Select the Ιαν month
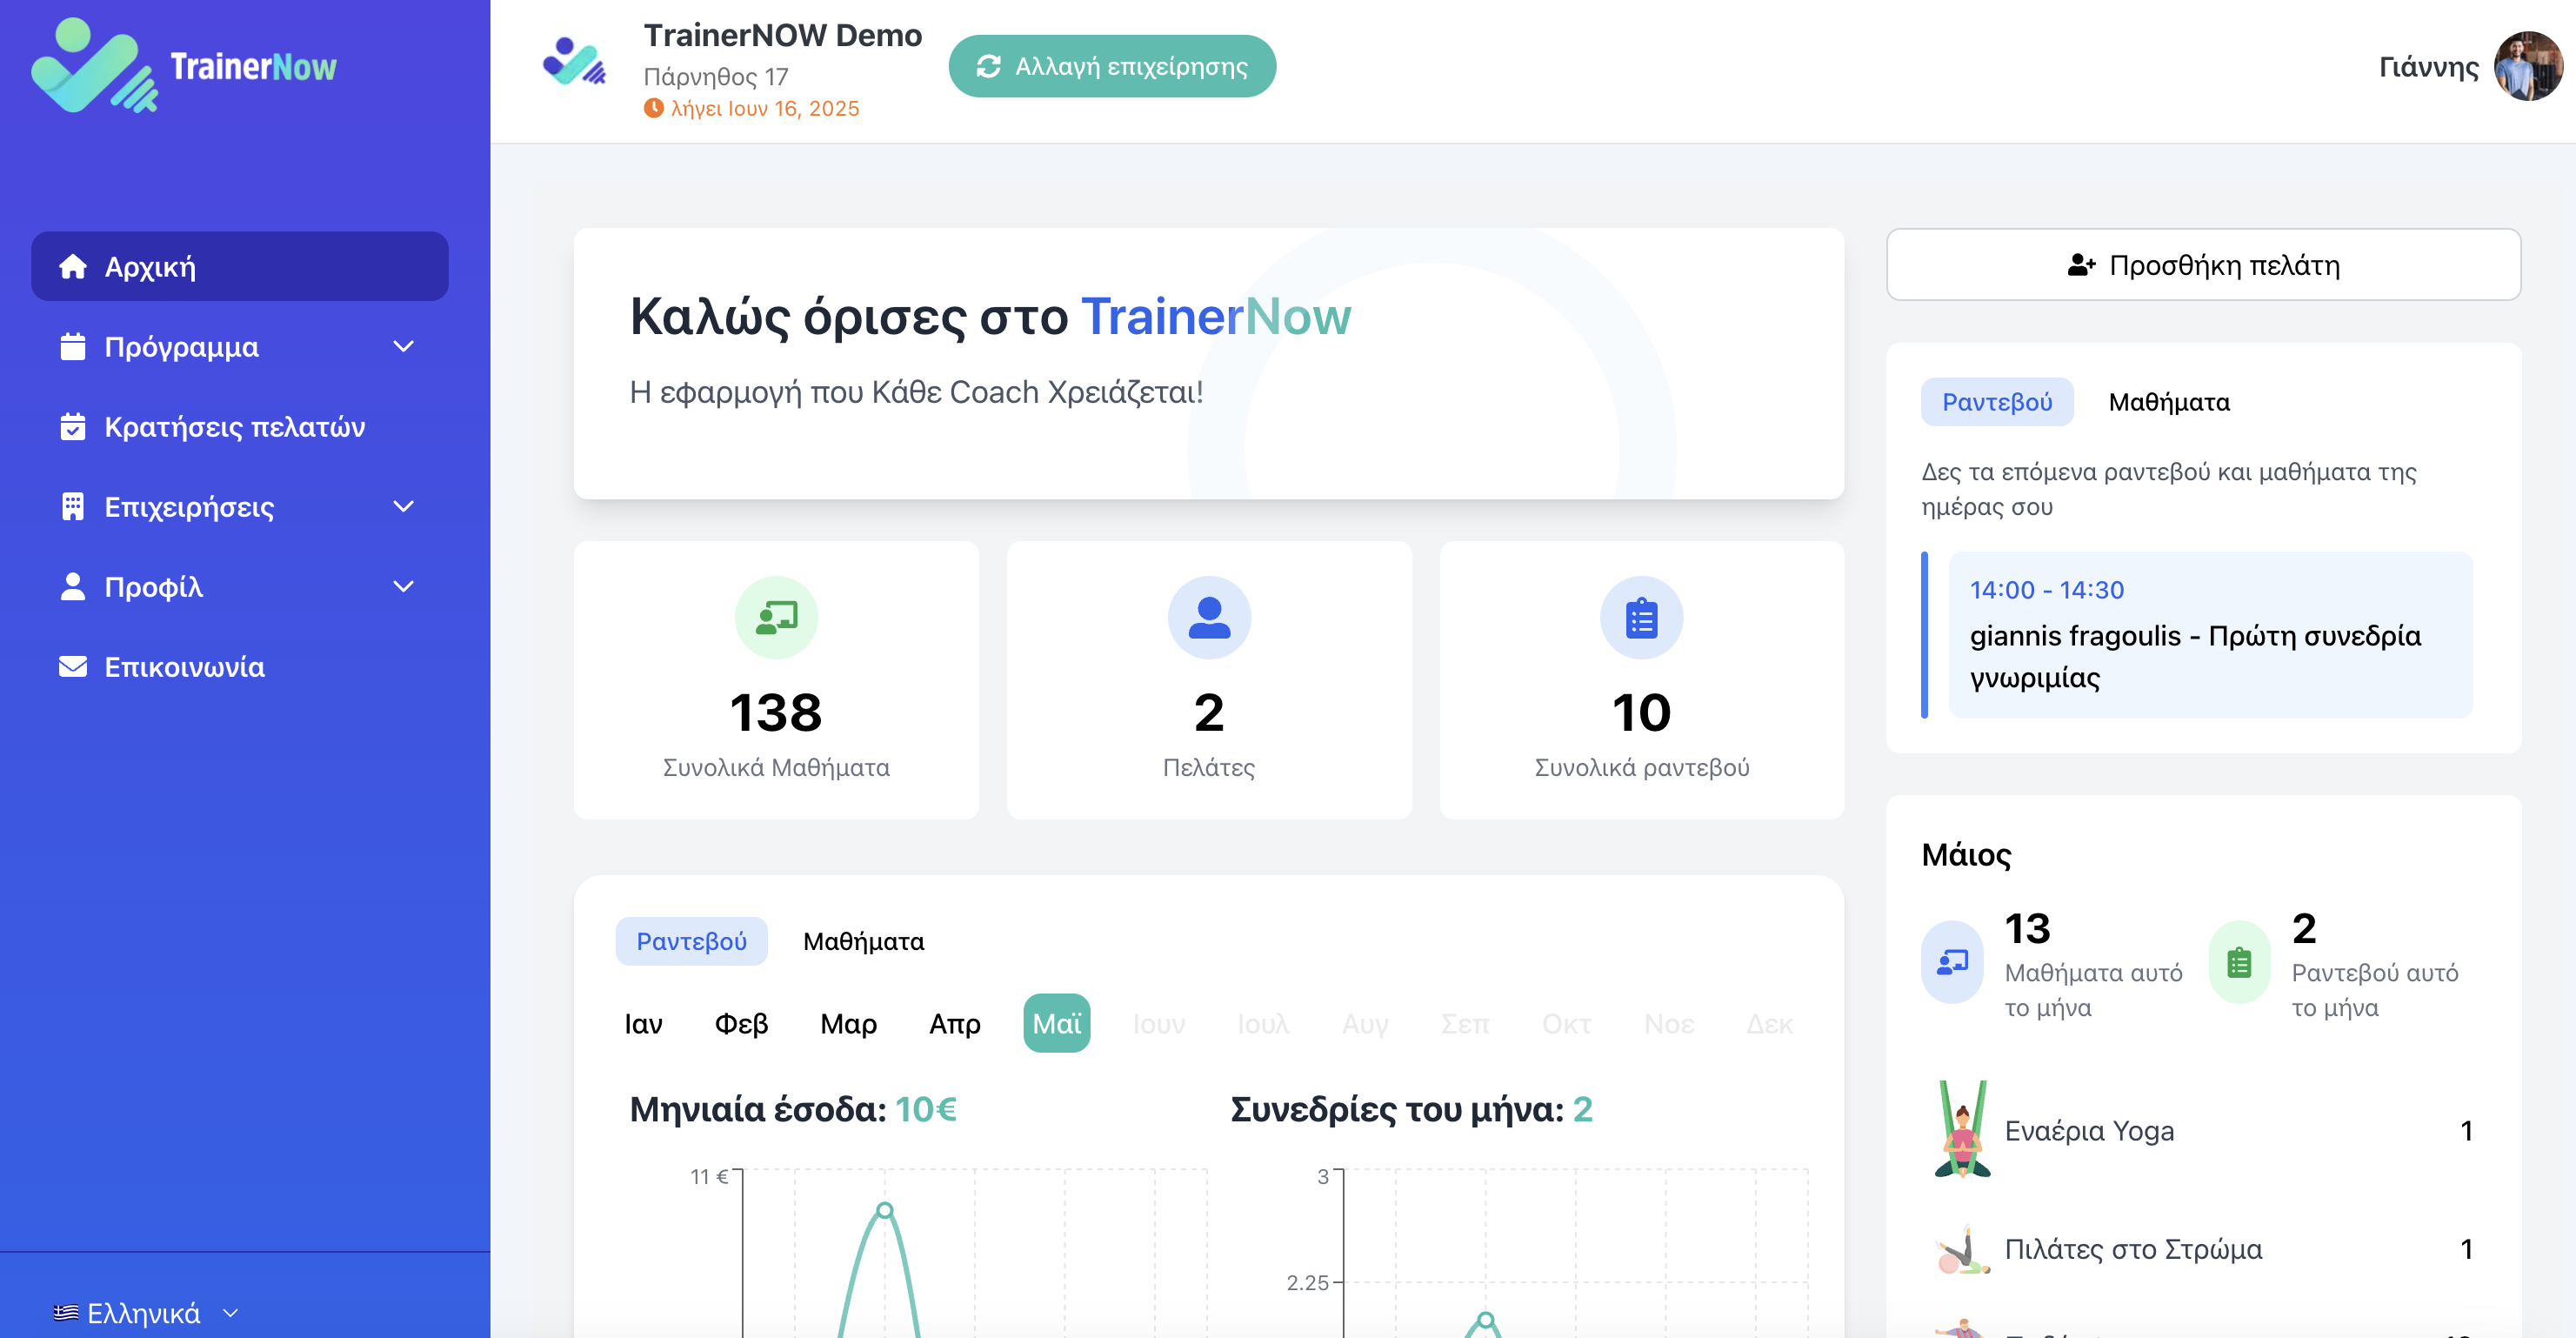Screen dimensions: 2576x1338 pyautogui.click(x=644, y=1023)
